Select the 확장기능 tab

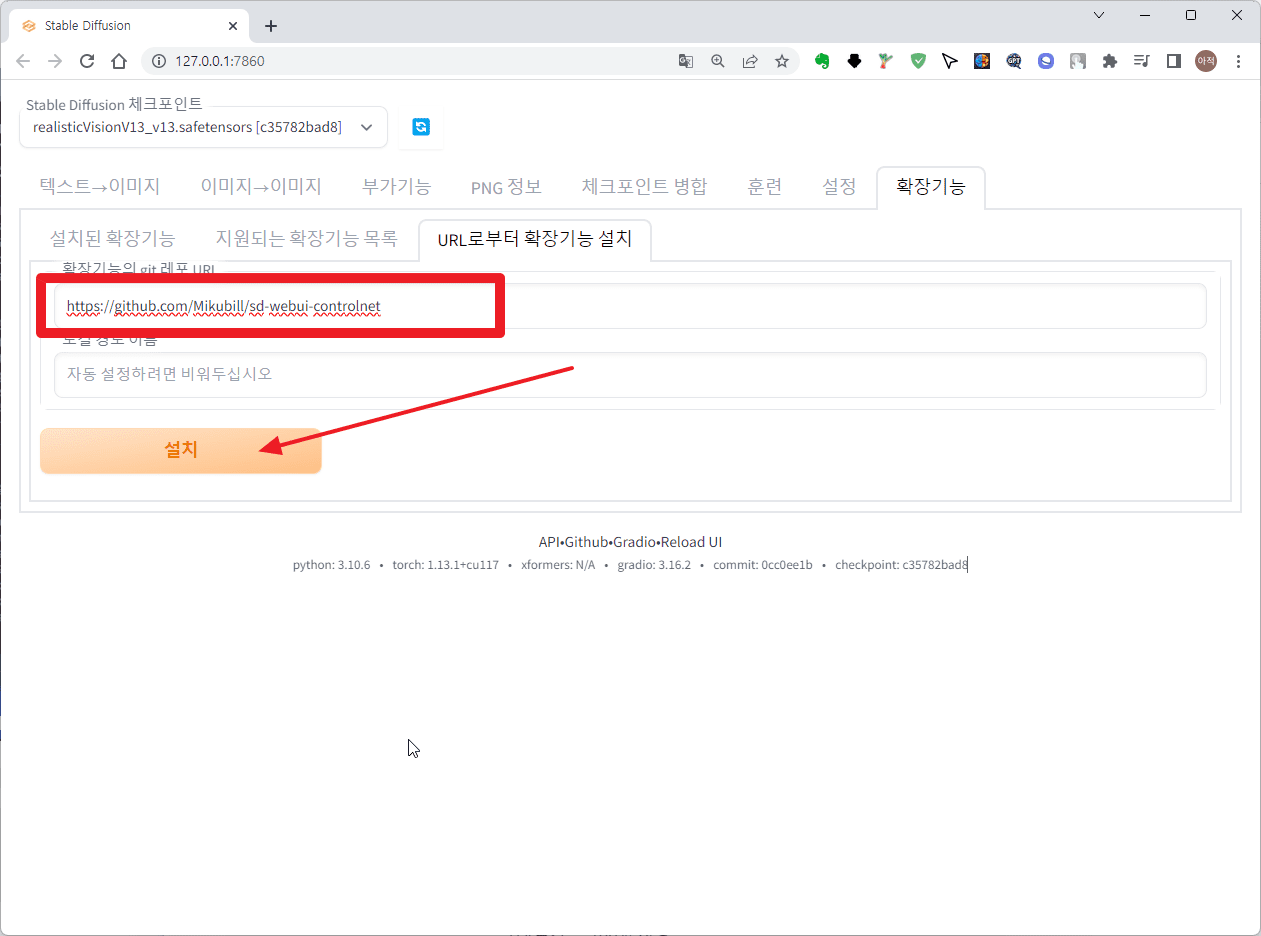tap(931, 187)
